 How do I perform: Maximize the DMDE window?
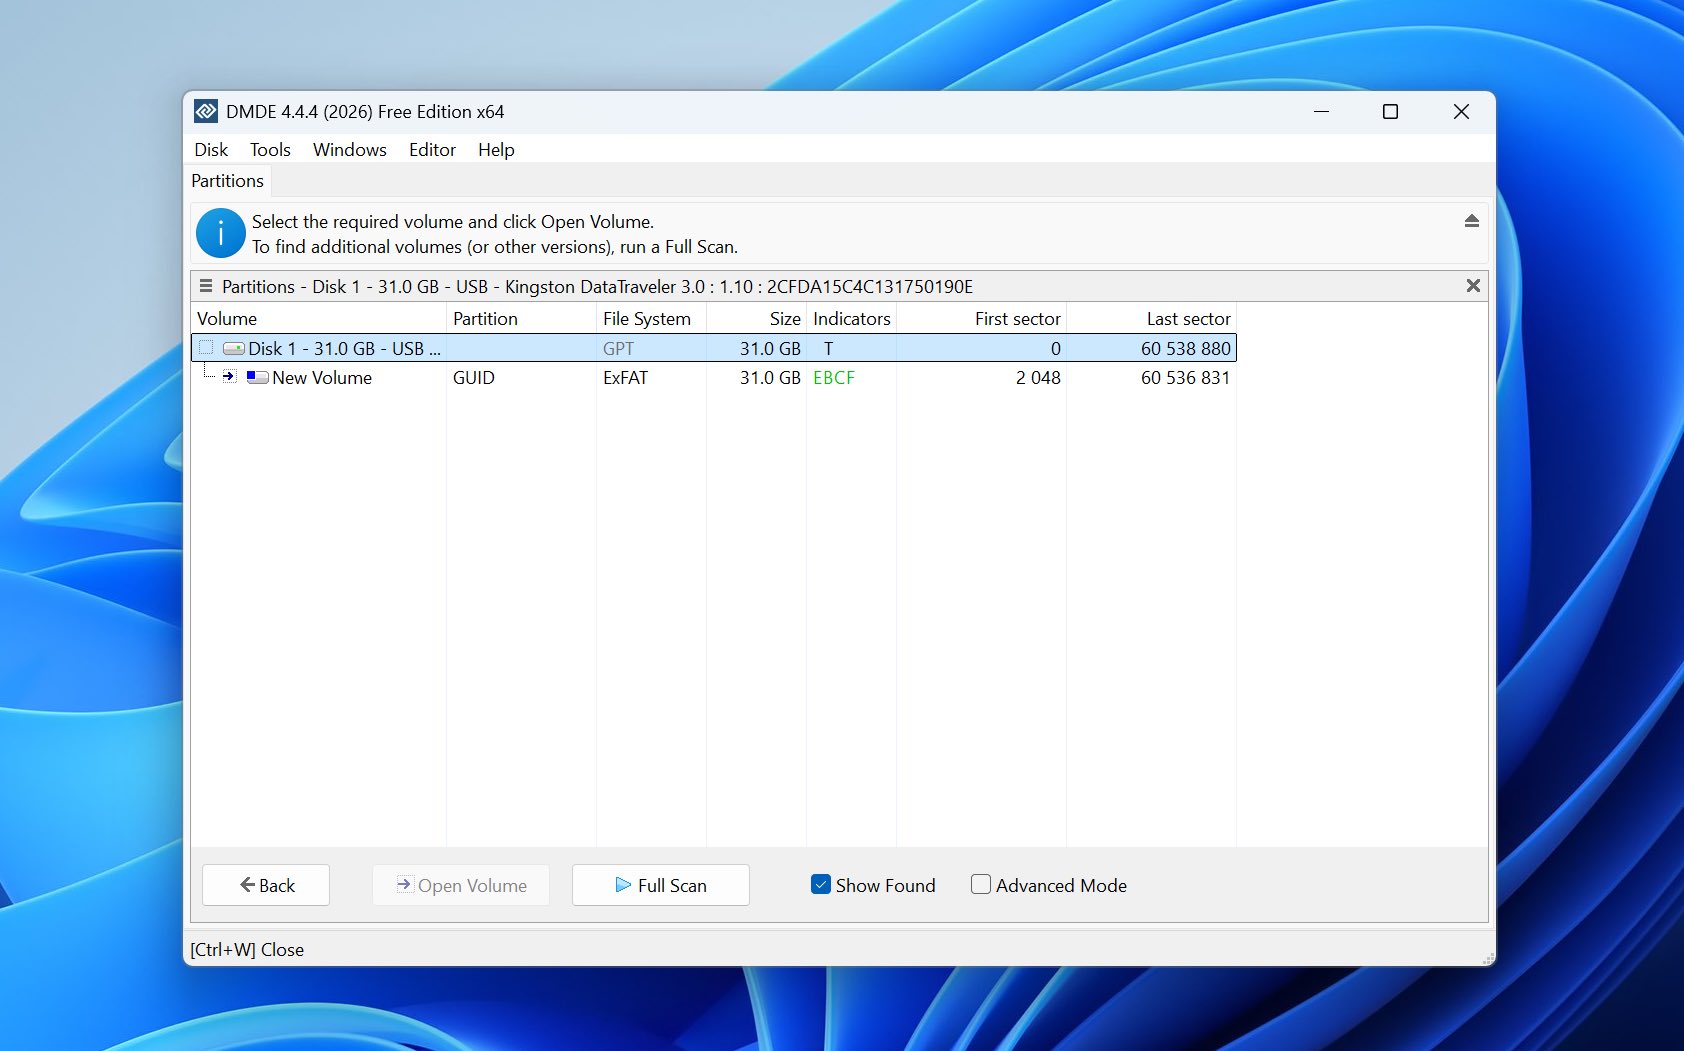tap(1390, 111)
